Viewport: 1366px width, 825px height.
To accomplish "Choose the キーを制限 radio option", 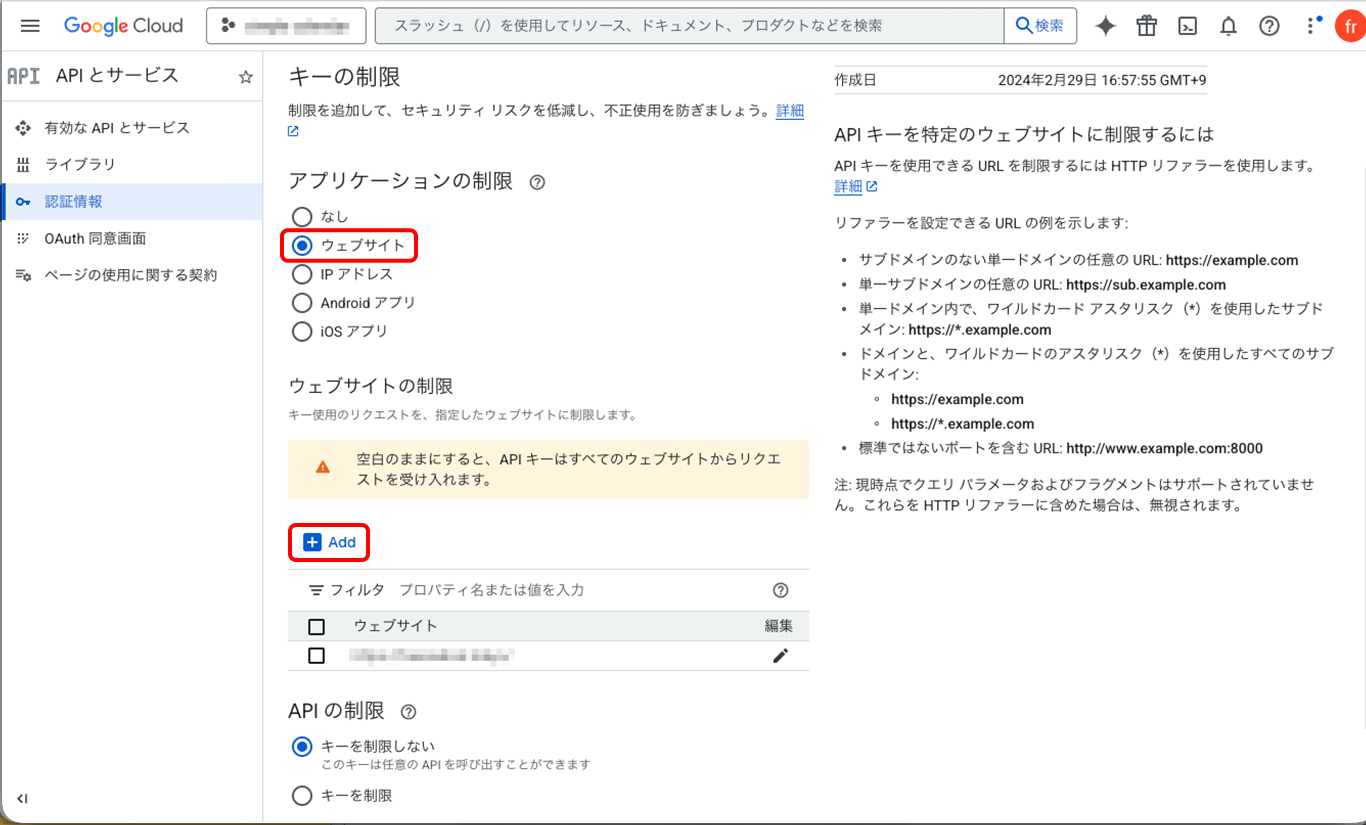I will tap(302, 796).
